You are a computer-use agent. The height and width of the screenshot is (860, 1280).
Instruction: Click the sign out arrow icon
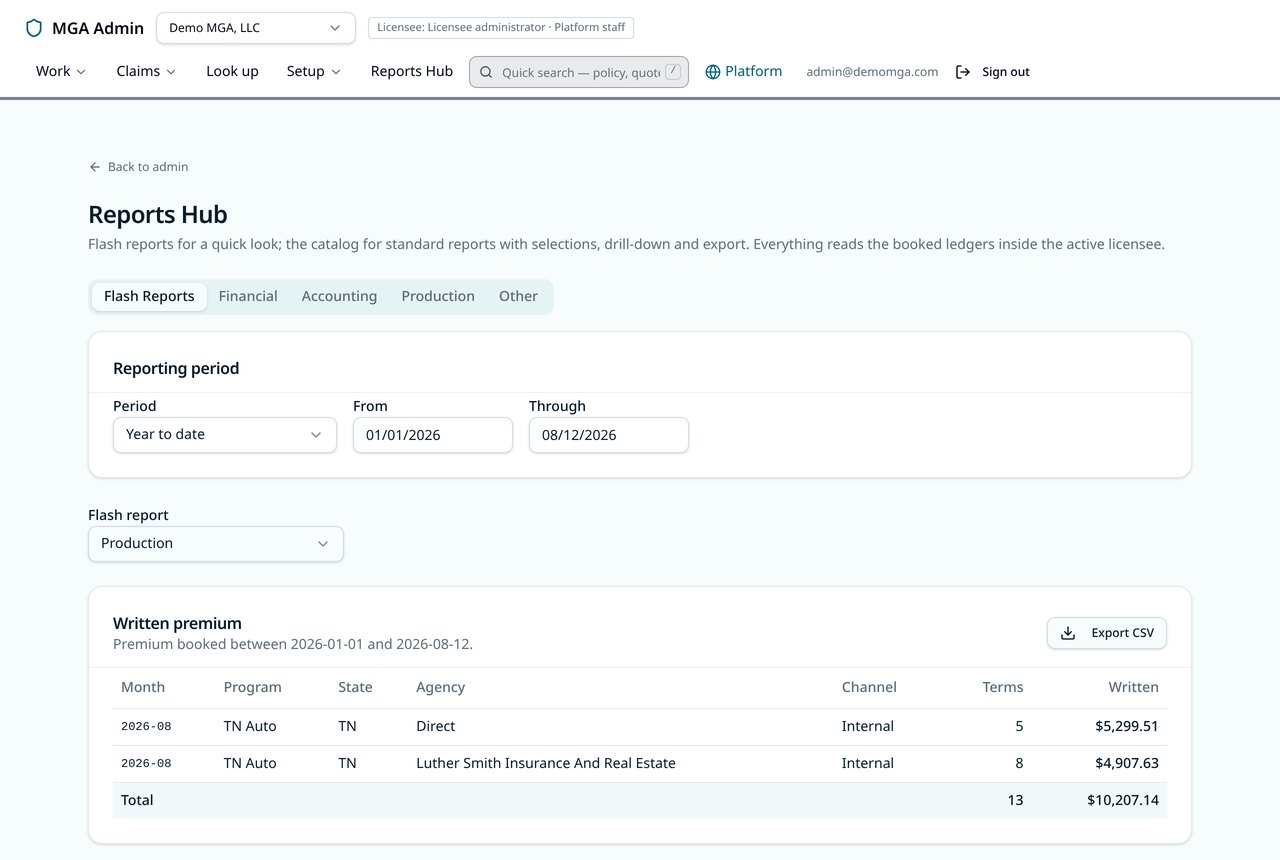click(x=963, y=72)
